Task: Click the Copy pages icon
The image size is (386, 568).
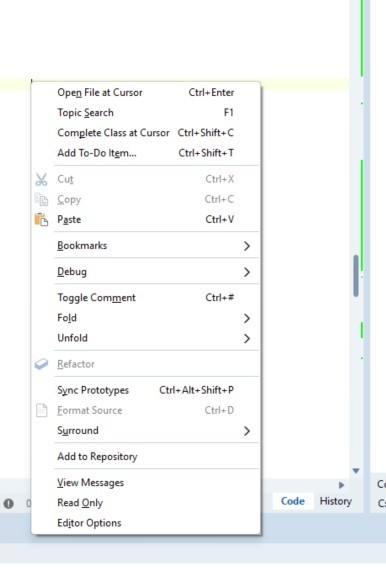Action: click(x=41, y=199)
